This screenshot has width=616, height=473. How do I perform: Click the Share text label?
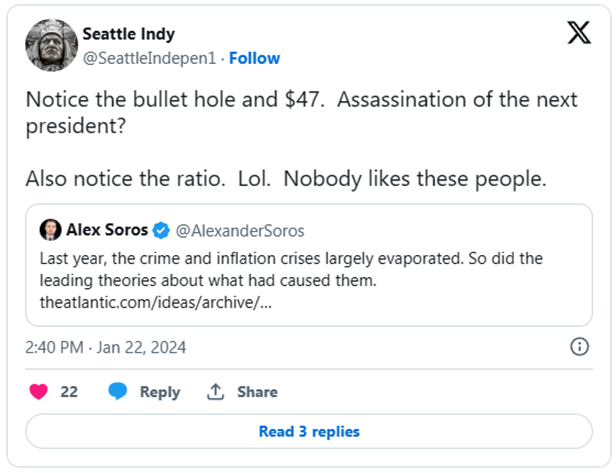pyautogui.click(x=257, y=392)
